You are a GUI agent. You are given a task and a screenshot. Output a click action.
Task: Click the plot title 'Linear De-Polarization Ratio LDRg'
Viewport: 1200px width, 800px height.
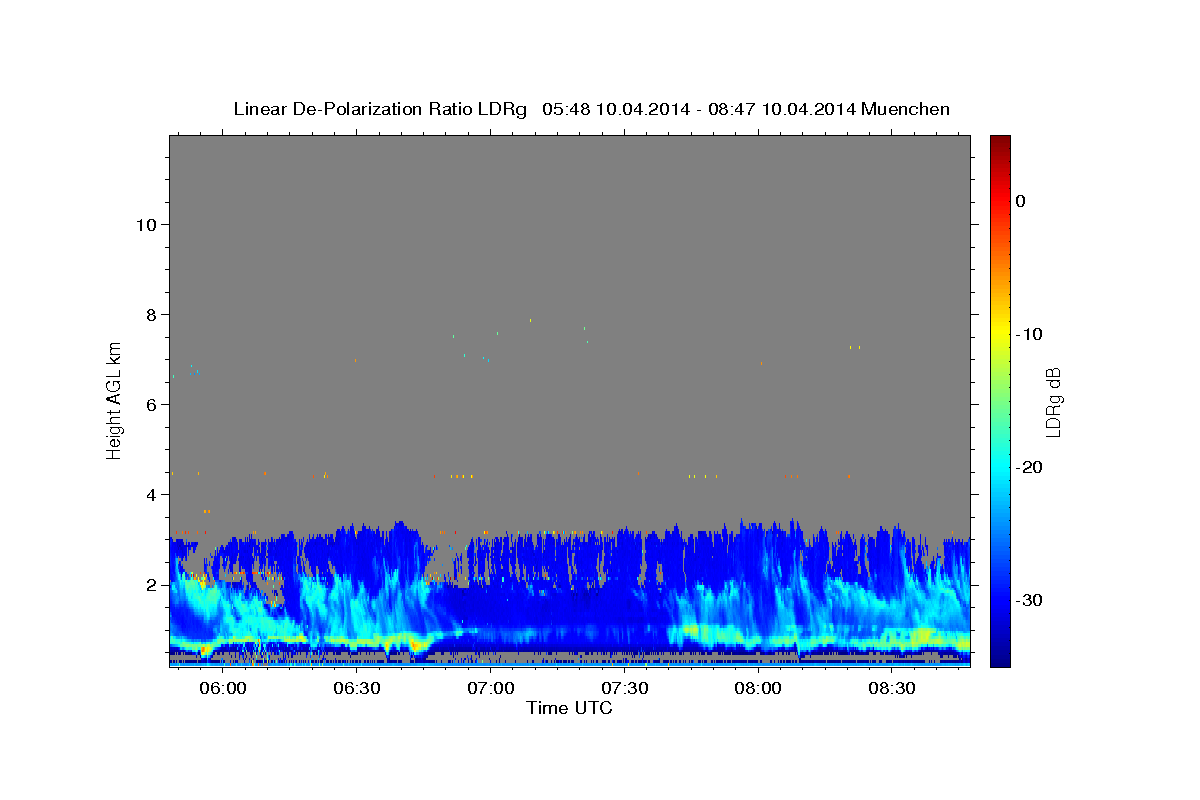[x=379, y=109]
